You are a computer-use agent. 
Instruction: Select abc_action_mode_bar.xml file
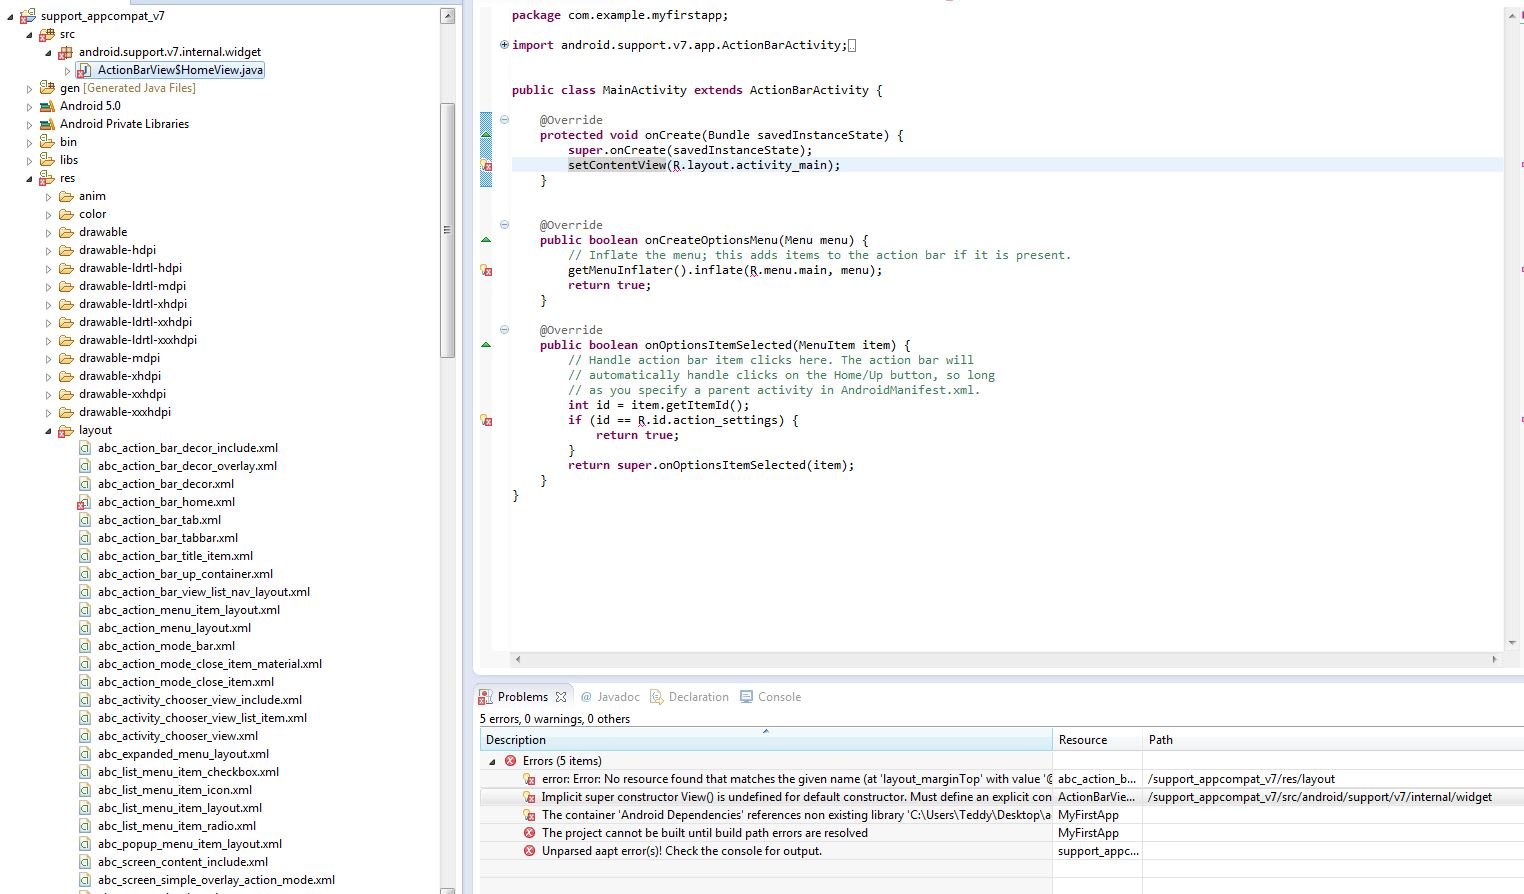click(x=166, y=646)
